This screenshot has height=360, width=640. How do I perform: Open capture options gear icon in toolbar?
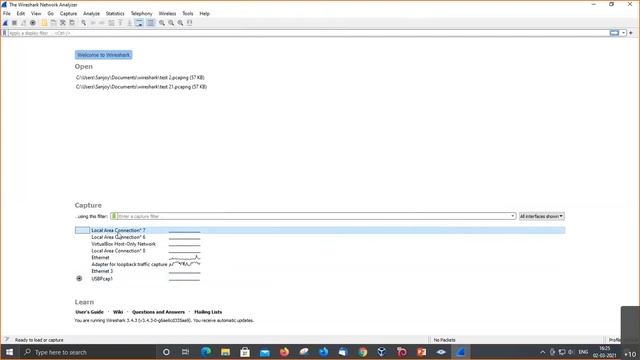[33, 23]
